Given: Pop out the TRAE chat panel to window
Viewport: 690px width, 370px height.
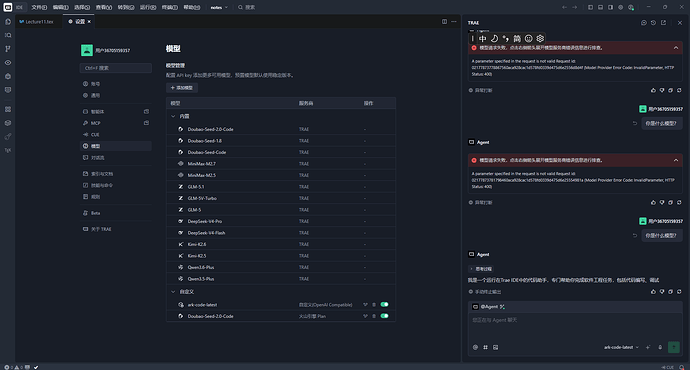Looking at the screenshot, I should pos(664,22).
